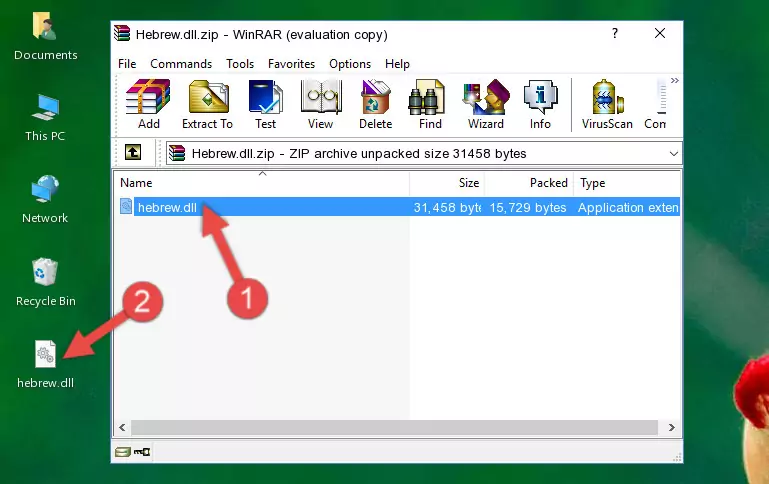Click the WinRAR title bar icon
The image size is (769, 484).
coord(122,33)
